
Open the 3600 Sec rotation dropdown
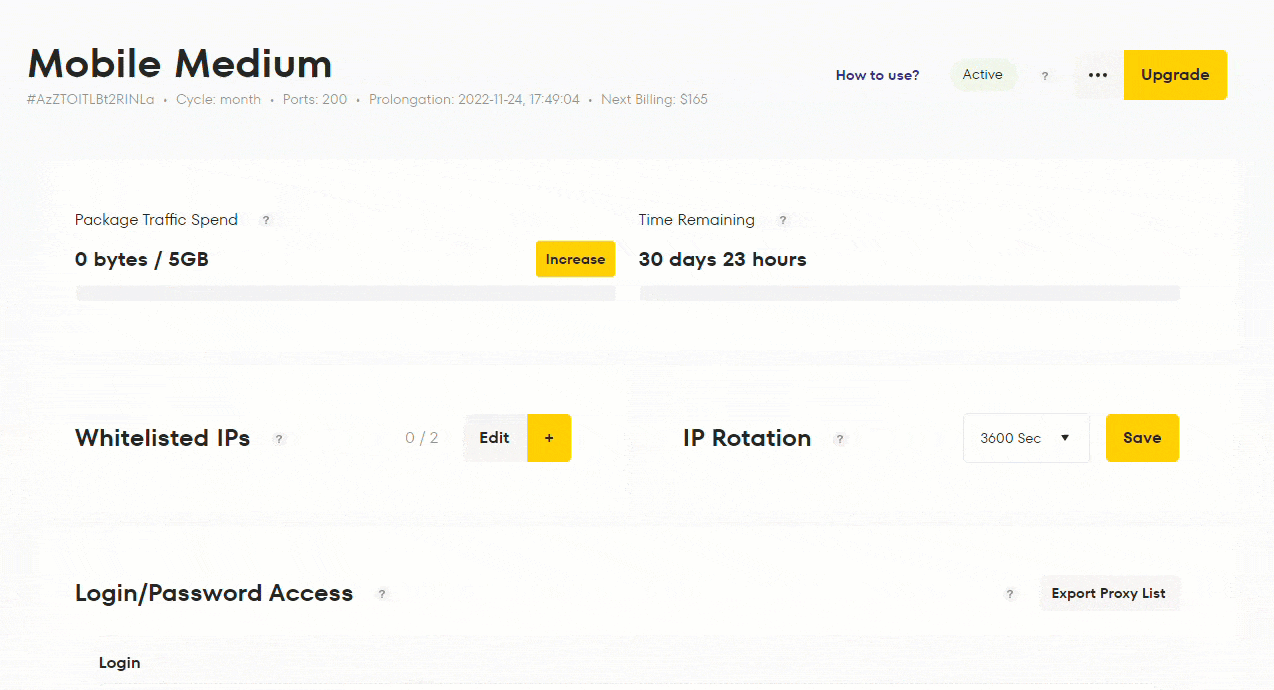tap(1026, 438)
